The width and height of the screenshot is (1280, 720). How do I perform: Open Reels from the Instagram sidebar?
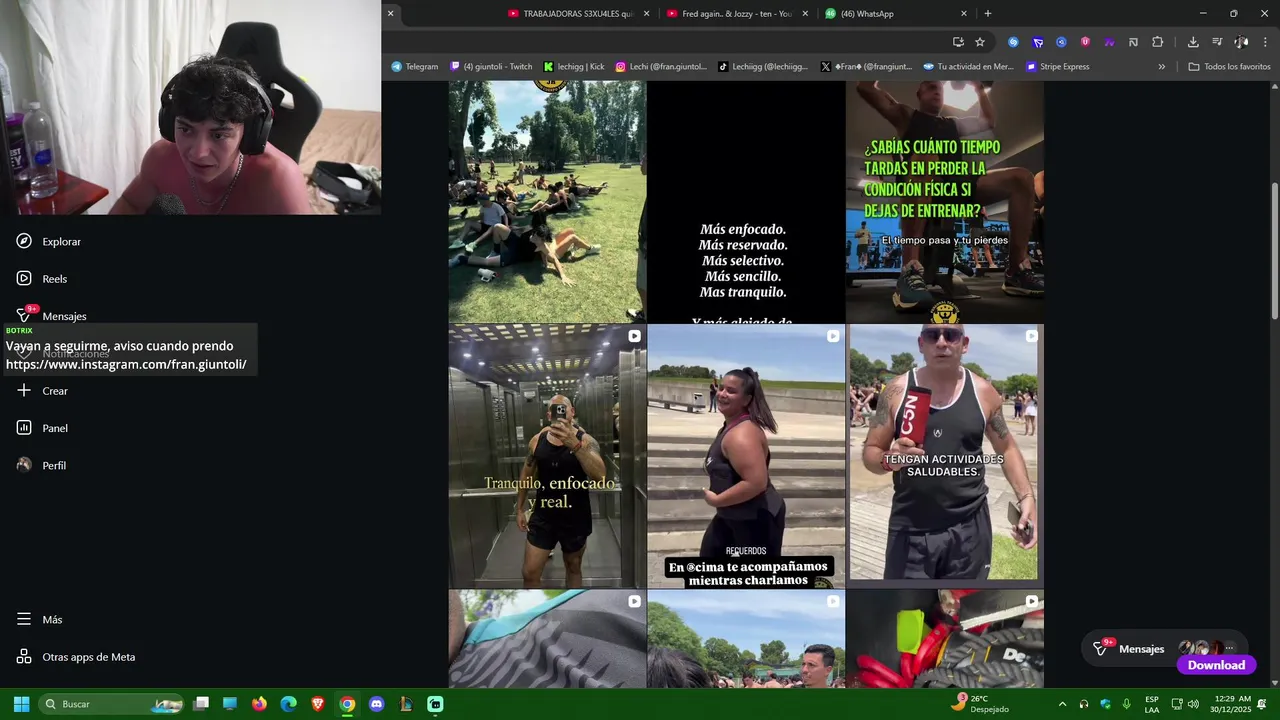point(42,279)
